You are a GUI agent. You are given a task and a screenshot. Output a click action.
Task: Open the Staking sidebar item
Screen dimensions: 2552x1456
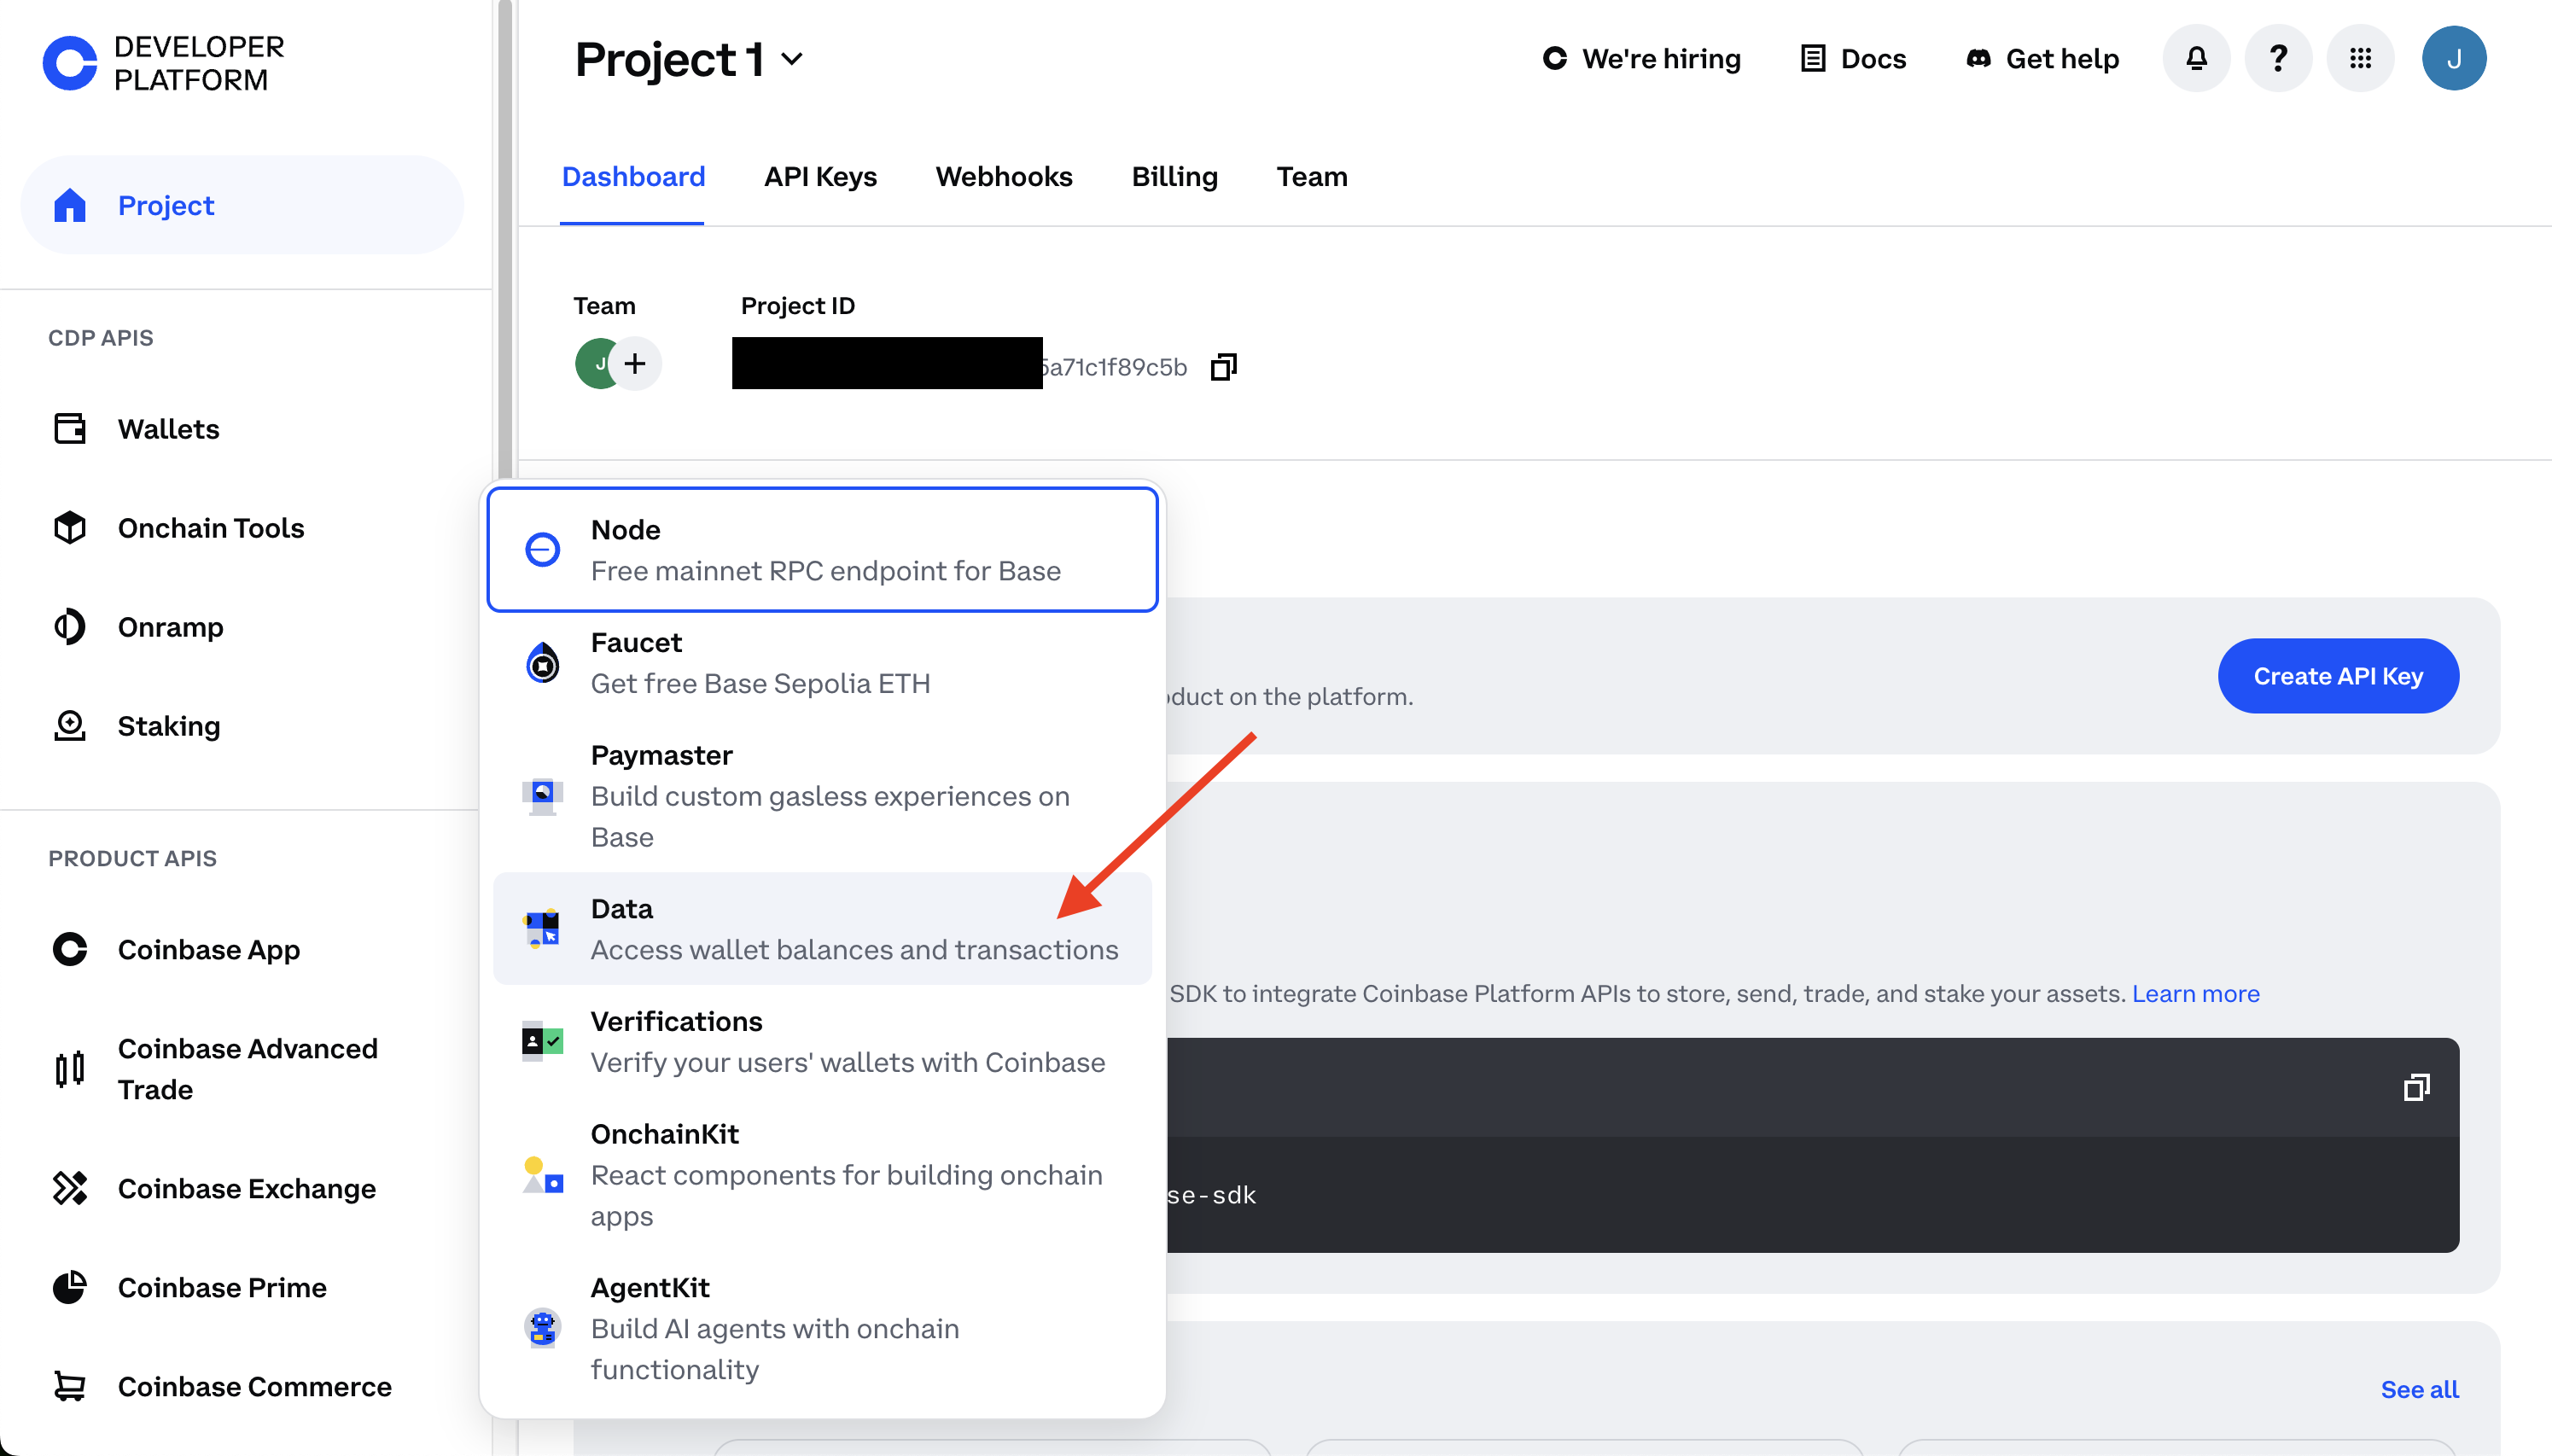(242, 726)
